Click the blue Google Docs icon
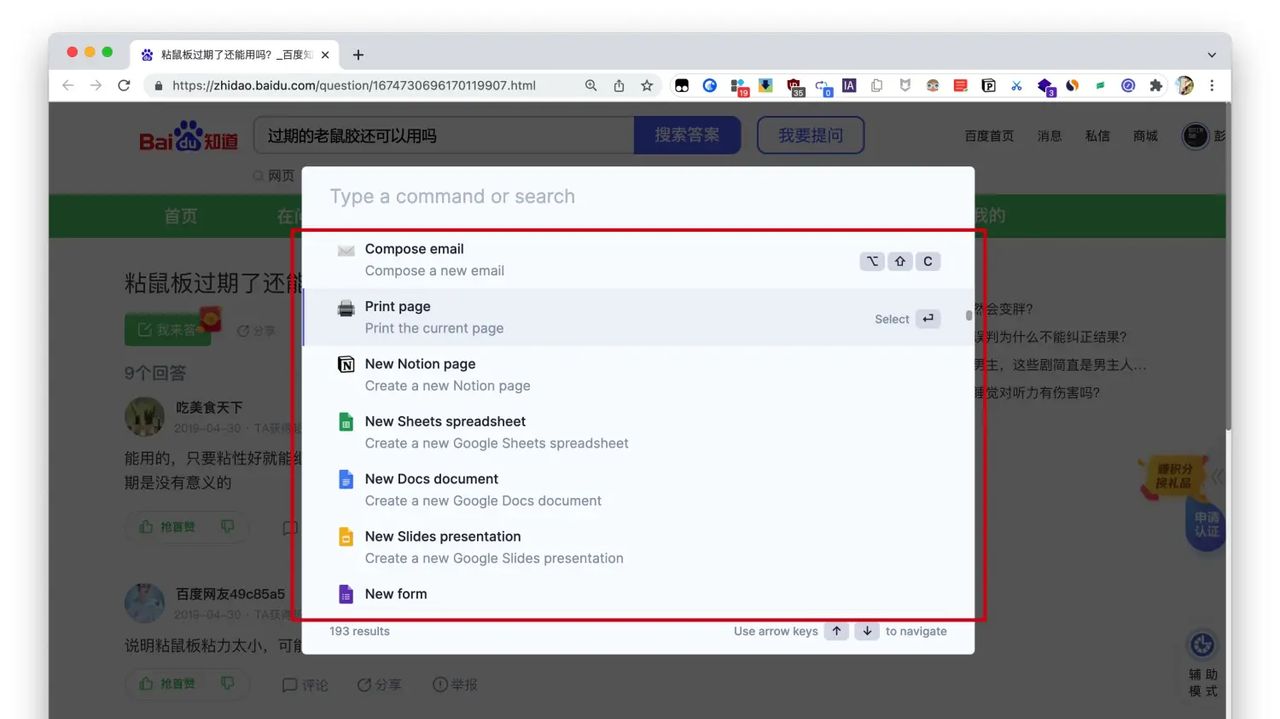The height and width of the screenshot is (719, 1280). coord(346,479)
